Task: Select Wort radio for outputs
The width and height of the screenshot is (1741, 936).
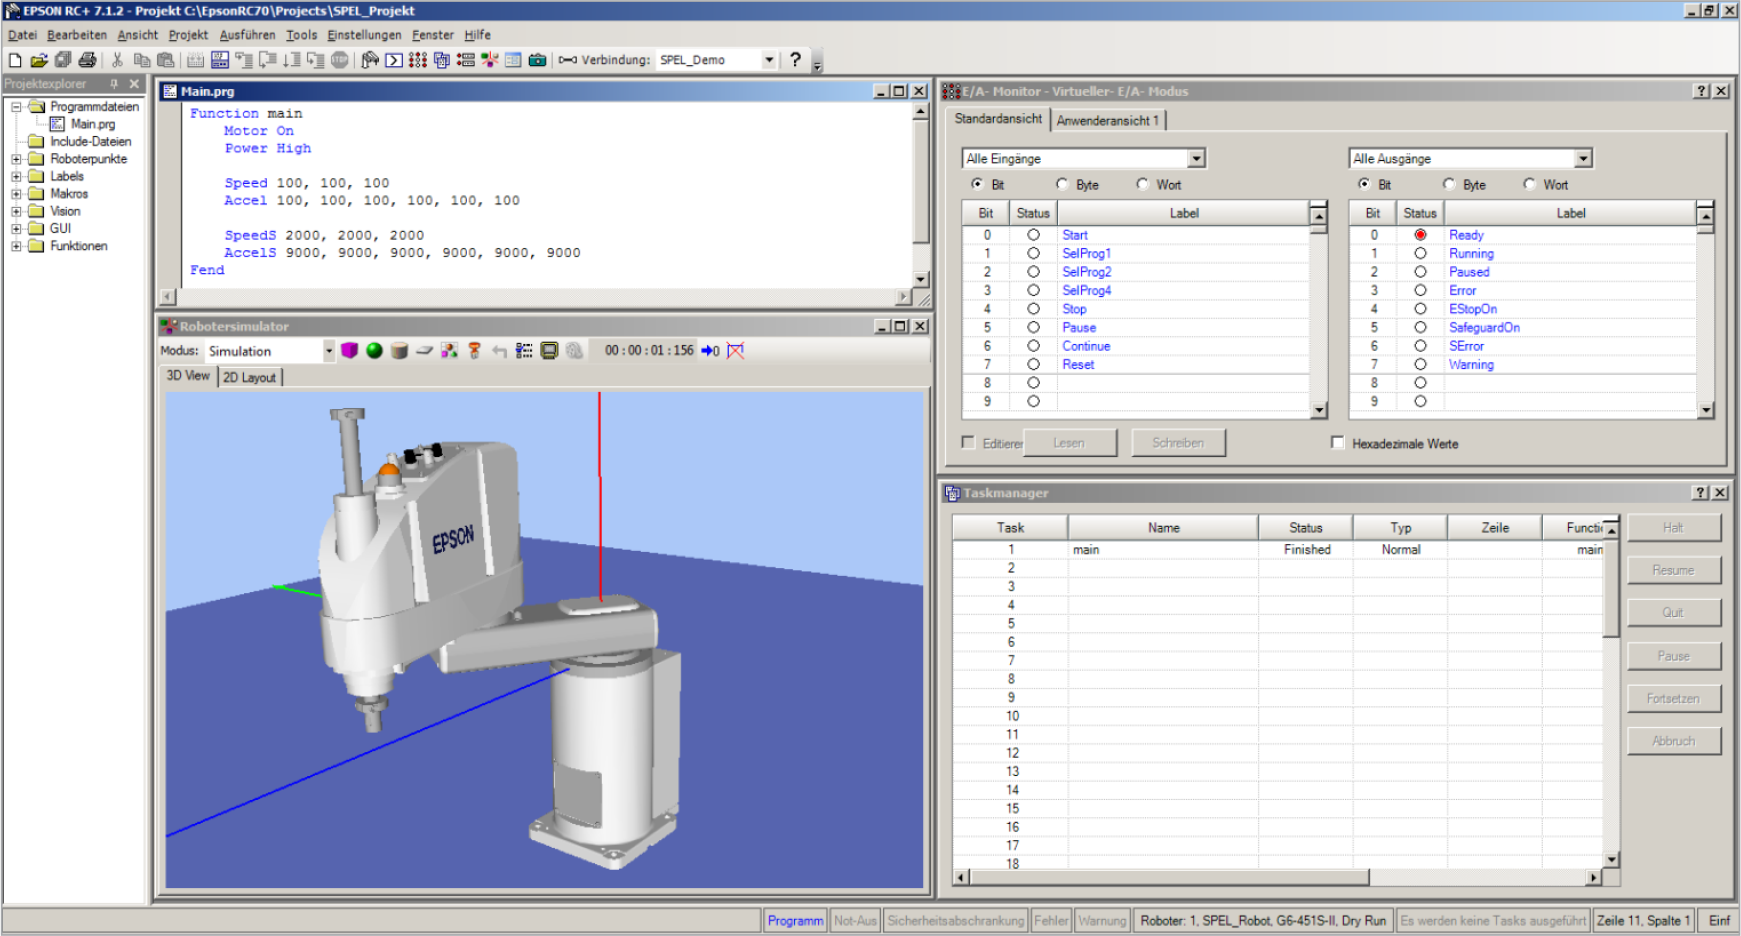Action: tap(1529, 184)
